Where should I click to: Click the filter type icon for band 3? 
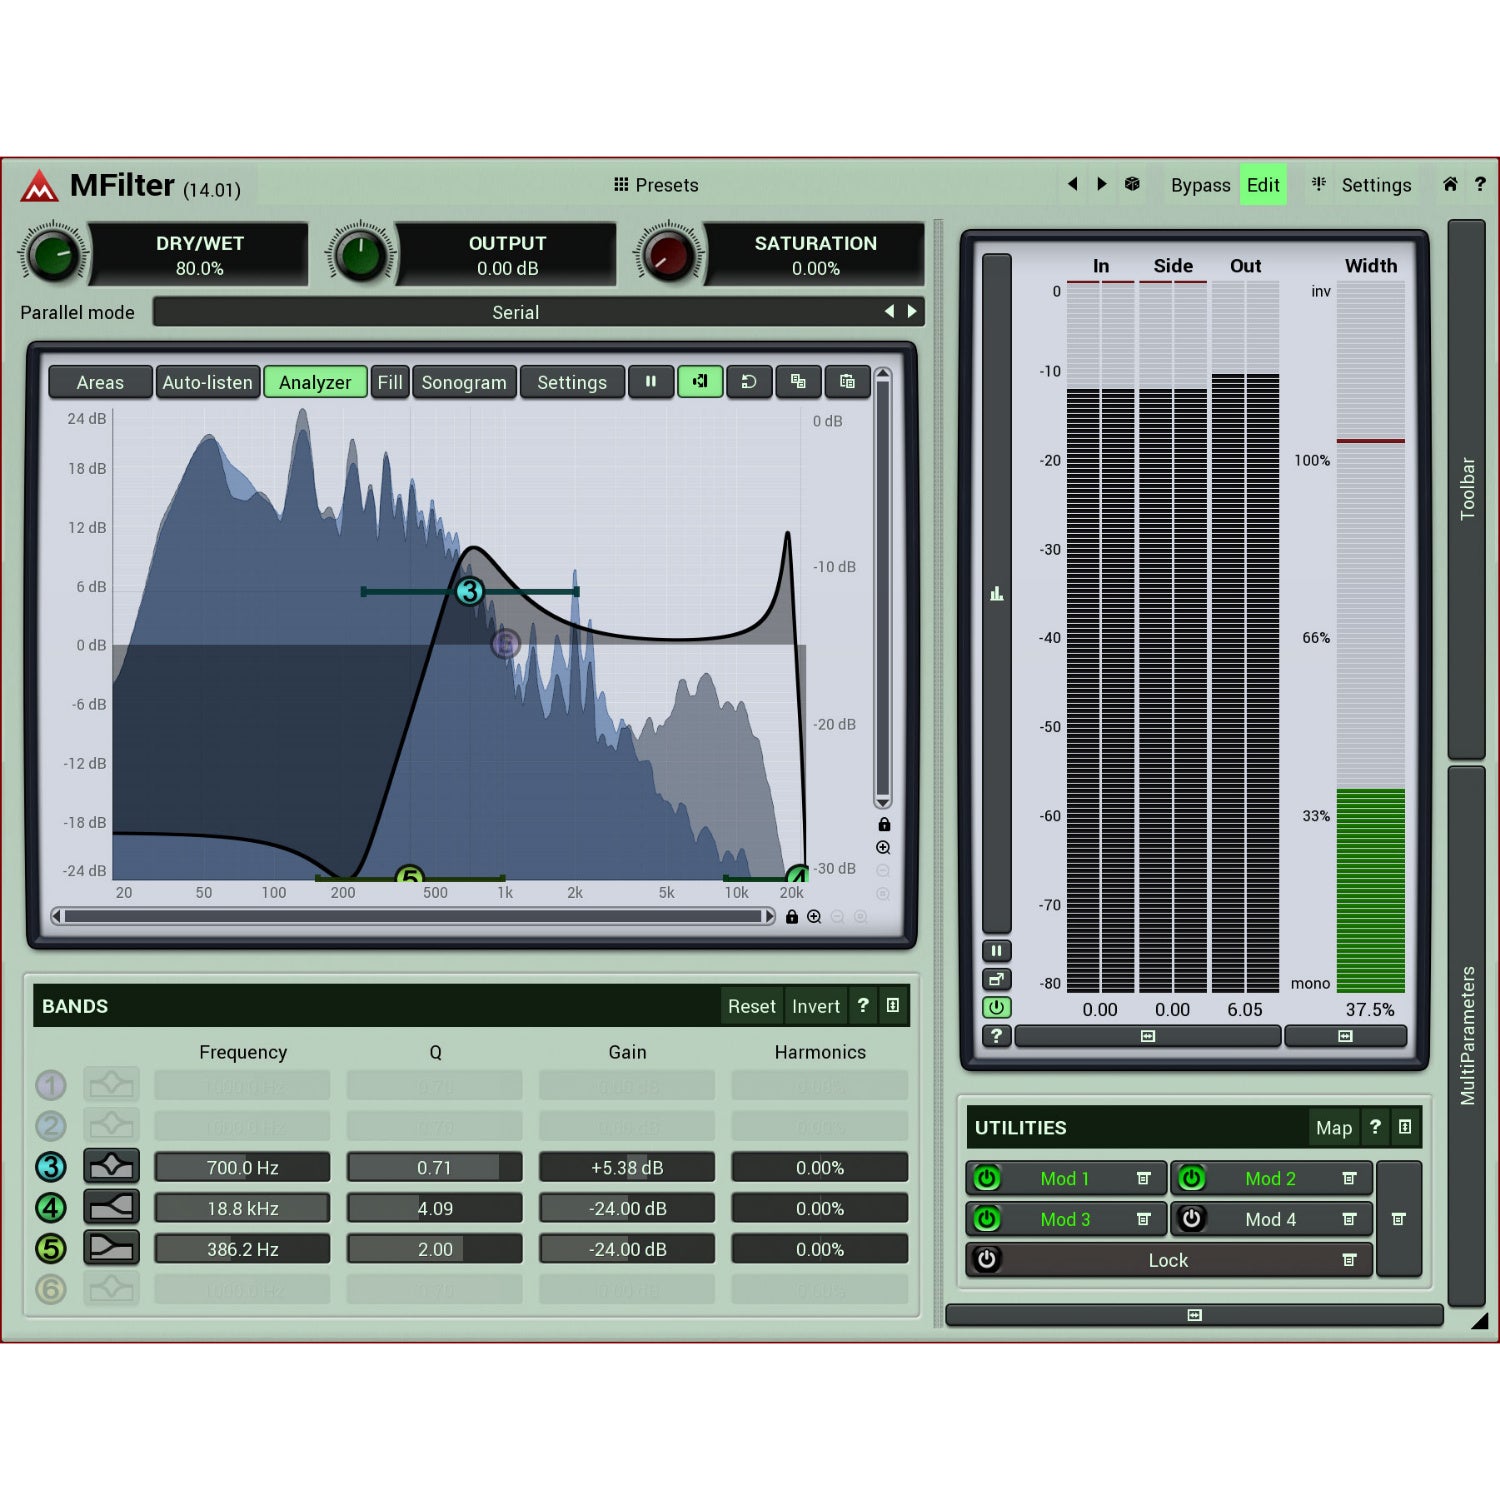pos(111,1166)
